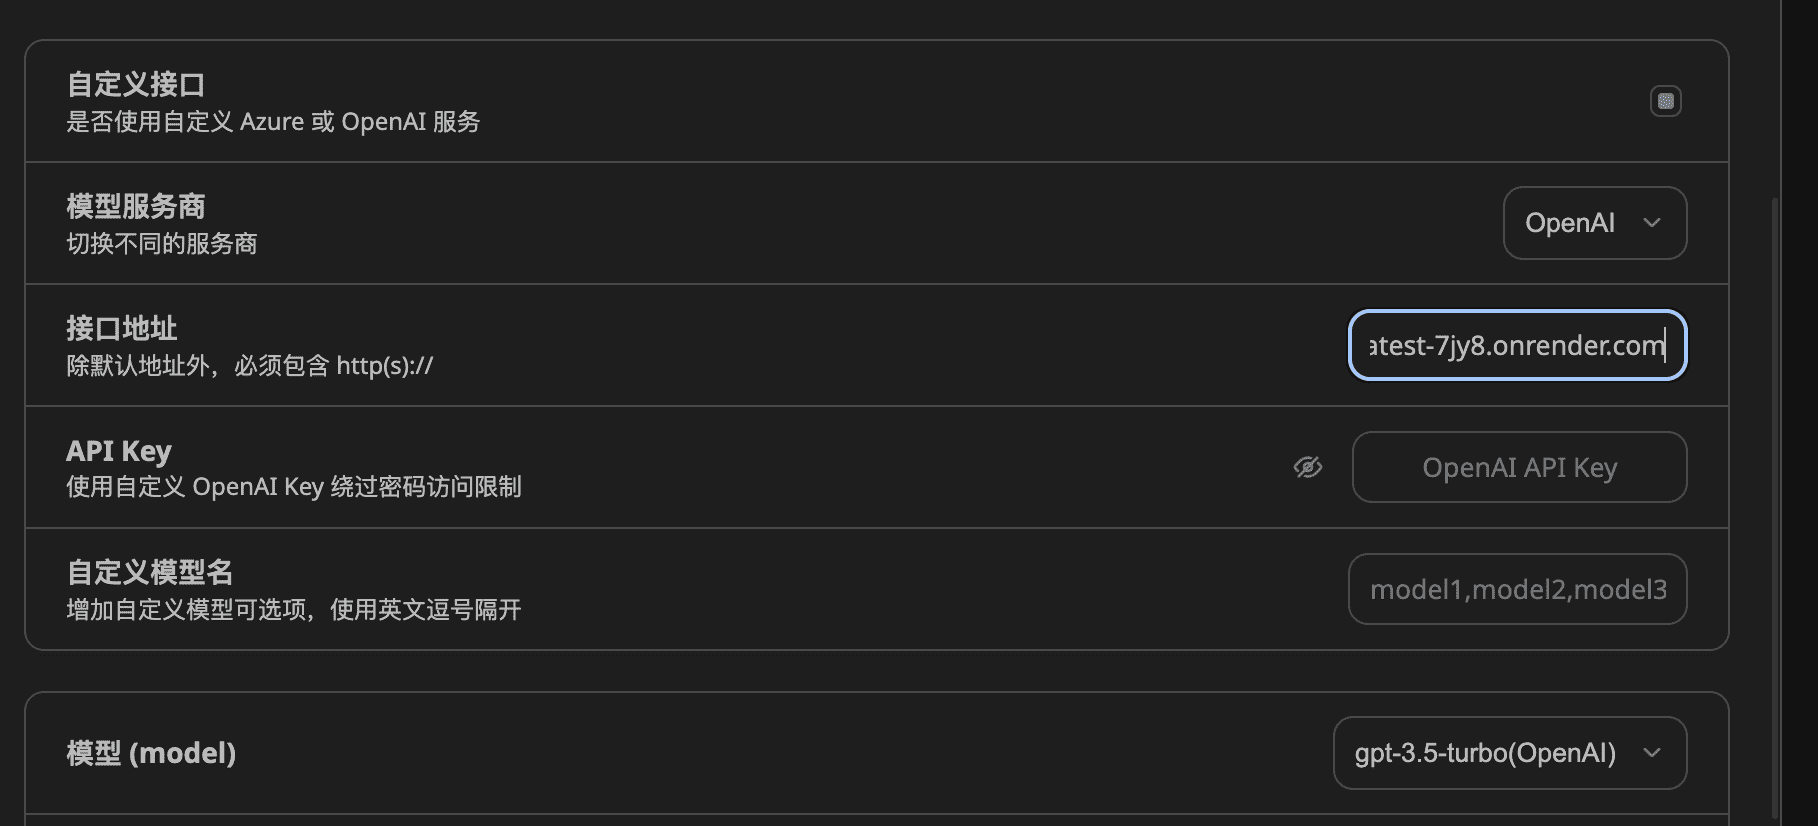1818x826 pixels.
Task: Click the vertical scrollbar on the right edge
Action: pyautogui.click(x=1775, y=500)
